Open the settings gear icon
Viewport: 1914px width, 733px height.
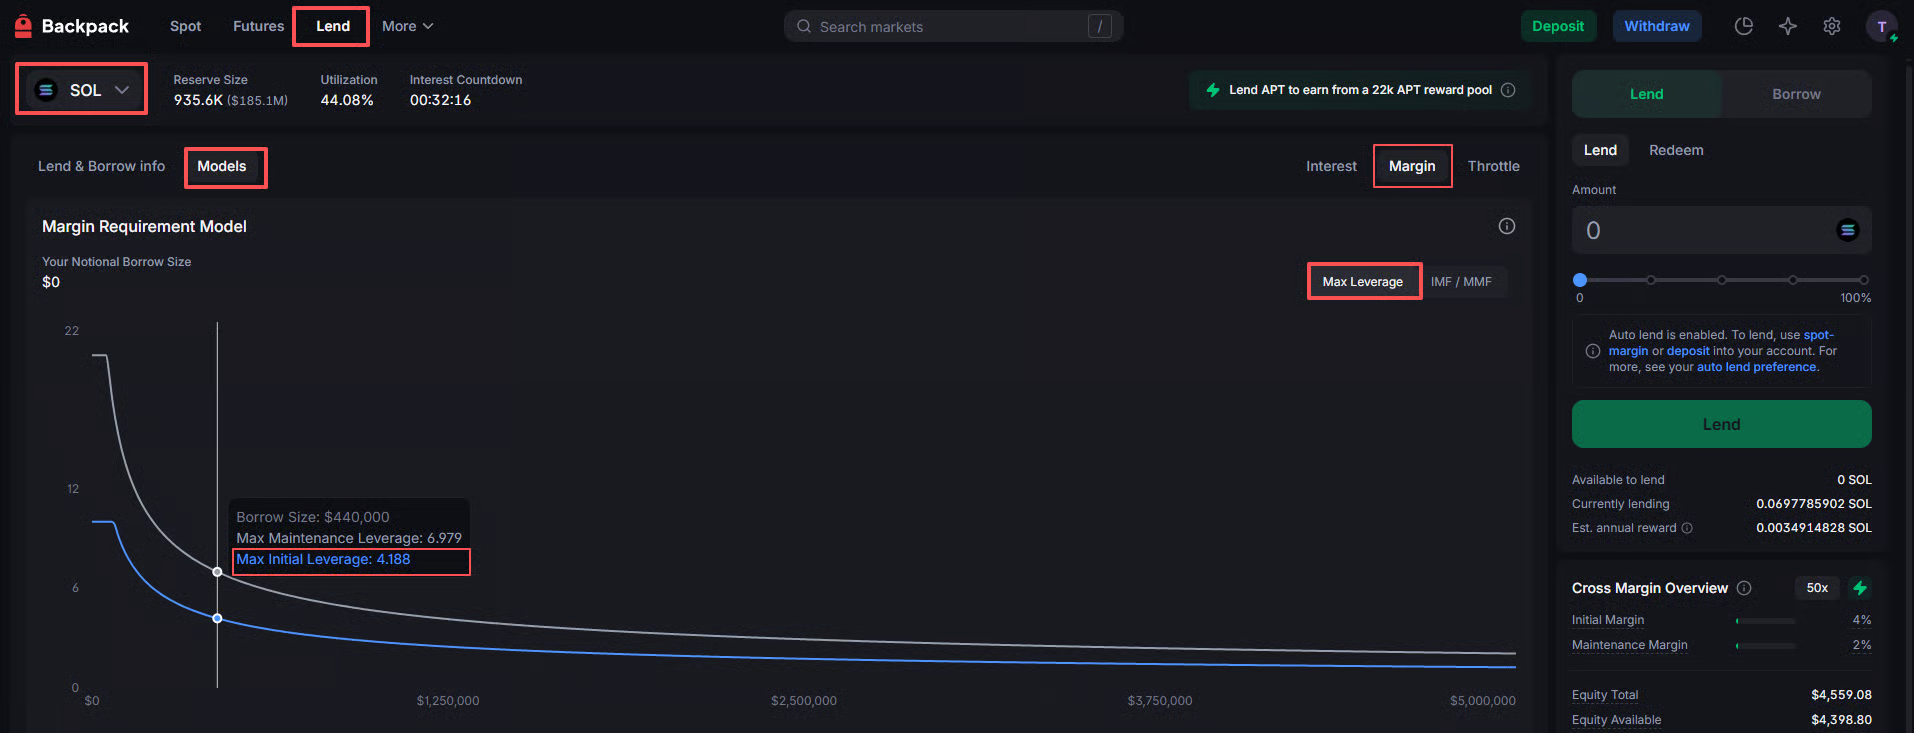(1831, 26)
